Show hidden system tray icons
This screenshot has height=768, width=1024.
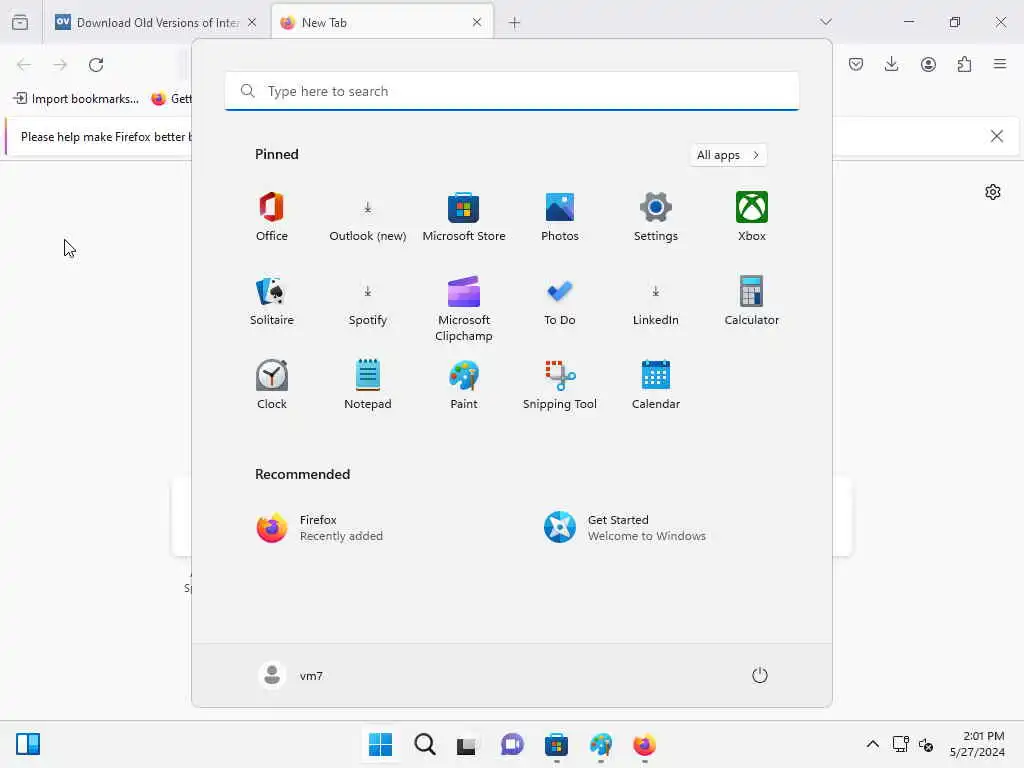(x=872, y=744)
